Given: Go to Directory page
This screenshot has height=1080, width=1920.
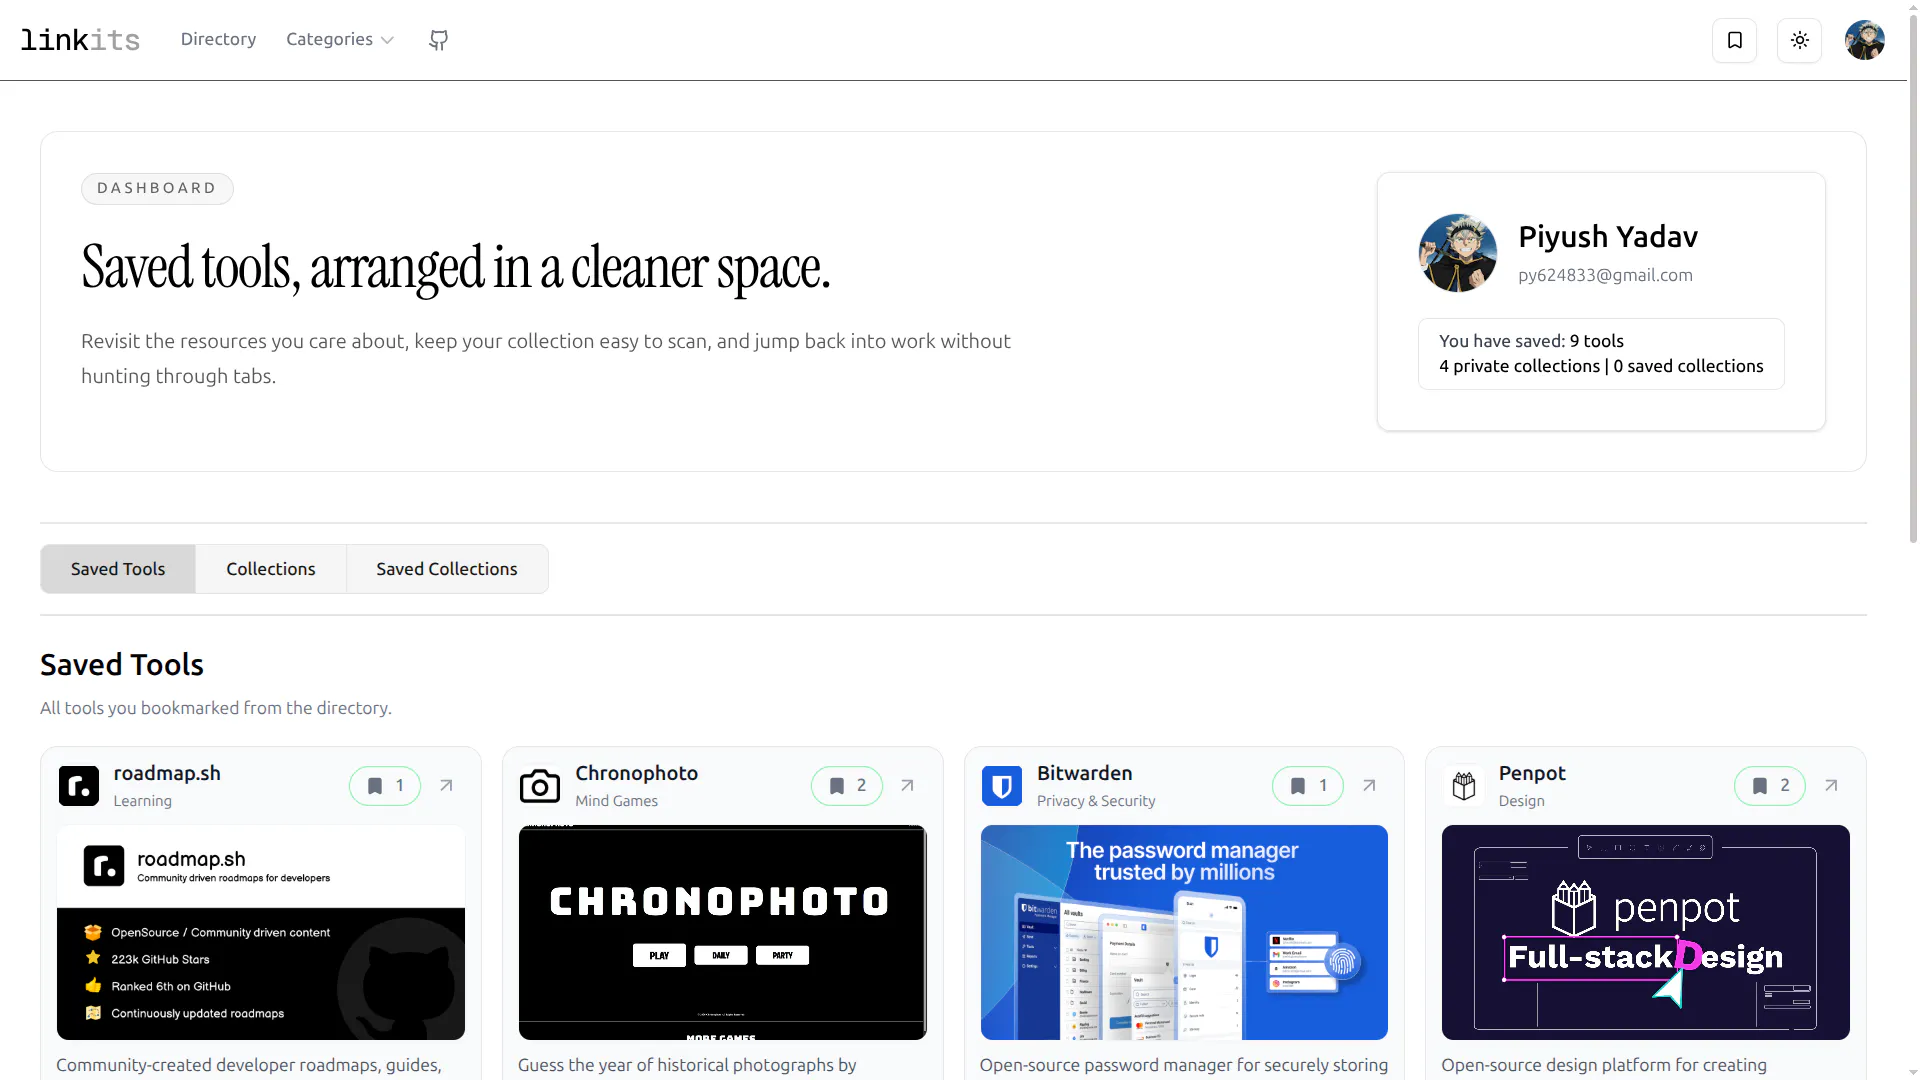Looking at the screenshot, I should [x=218, y=39].
